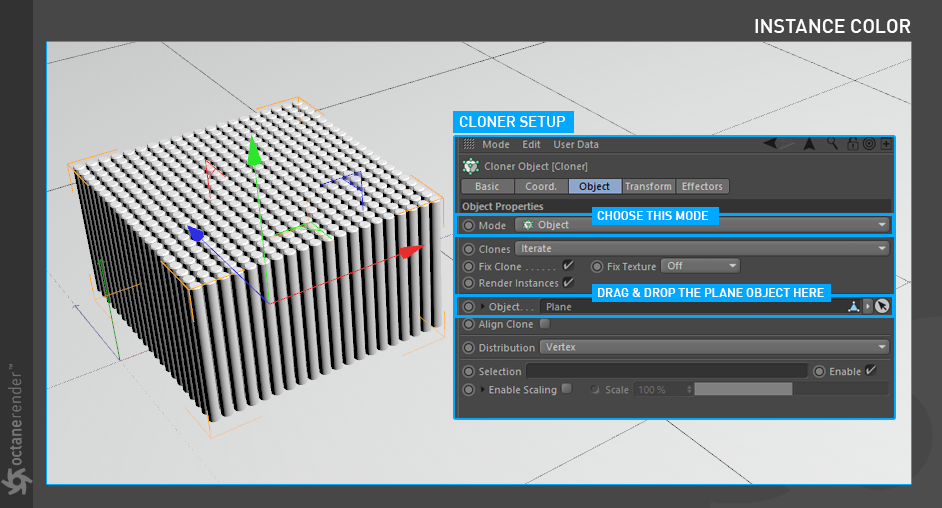Viewport: 942px width, 508px height.
Task: Open the Distribution dropdown showing Vertex
Action: coord(713,347)
